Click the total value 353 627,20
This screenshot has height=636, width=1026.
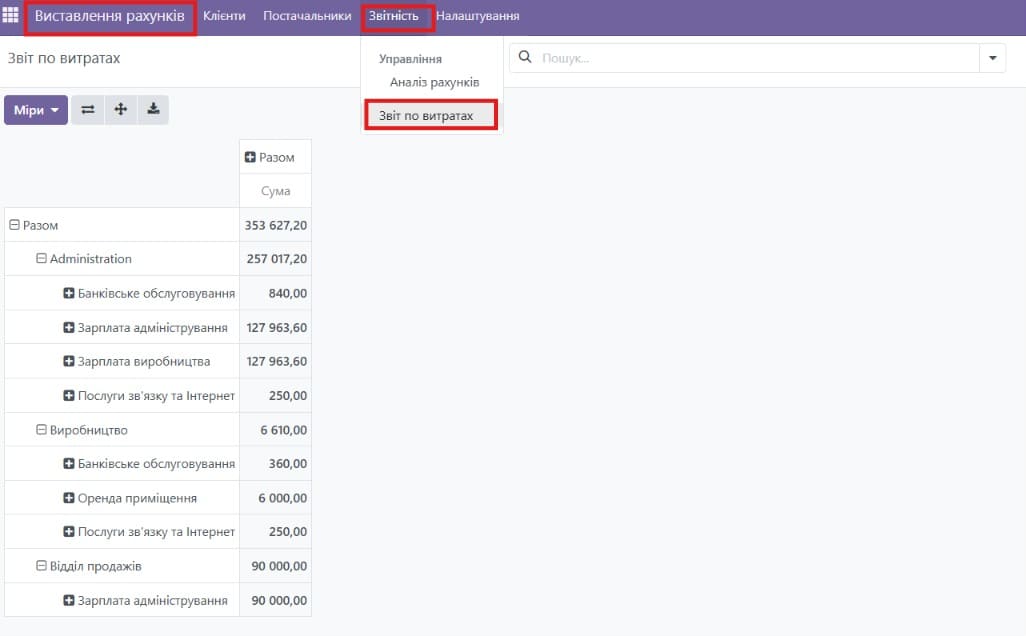275,225
